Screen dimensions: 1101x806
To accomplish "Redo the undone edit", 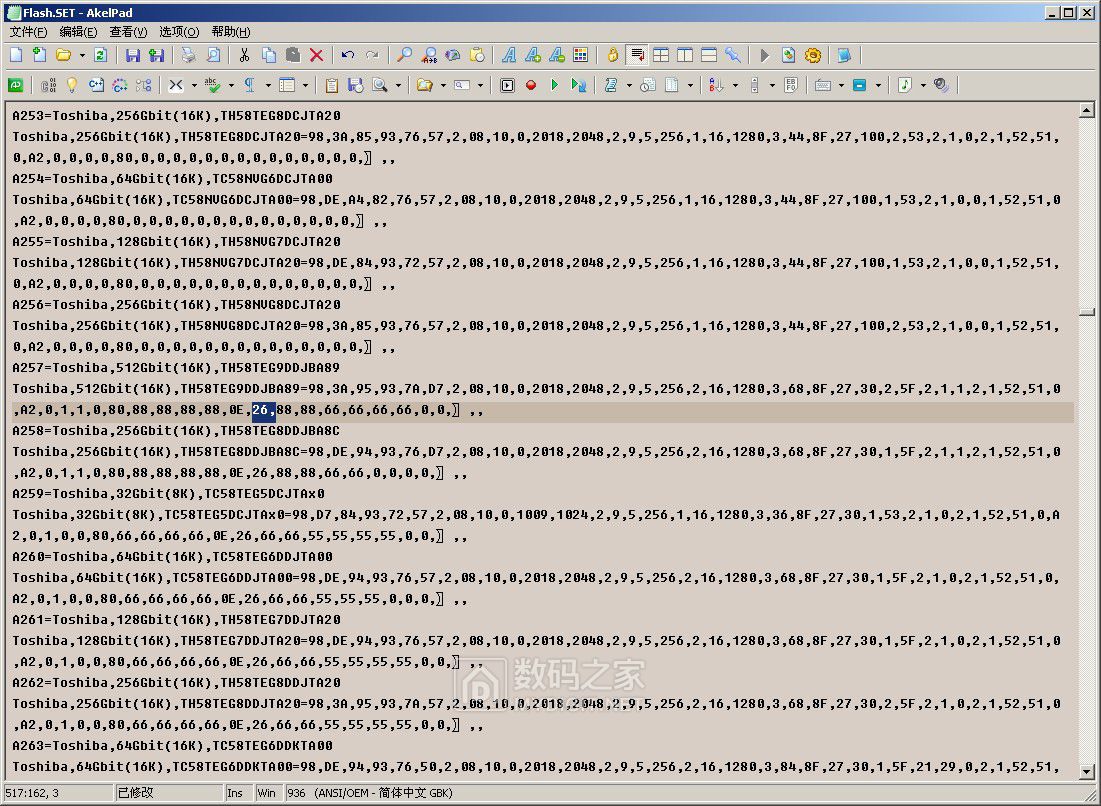I will [x=372, y=55].
